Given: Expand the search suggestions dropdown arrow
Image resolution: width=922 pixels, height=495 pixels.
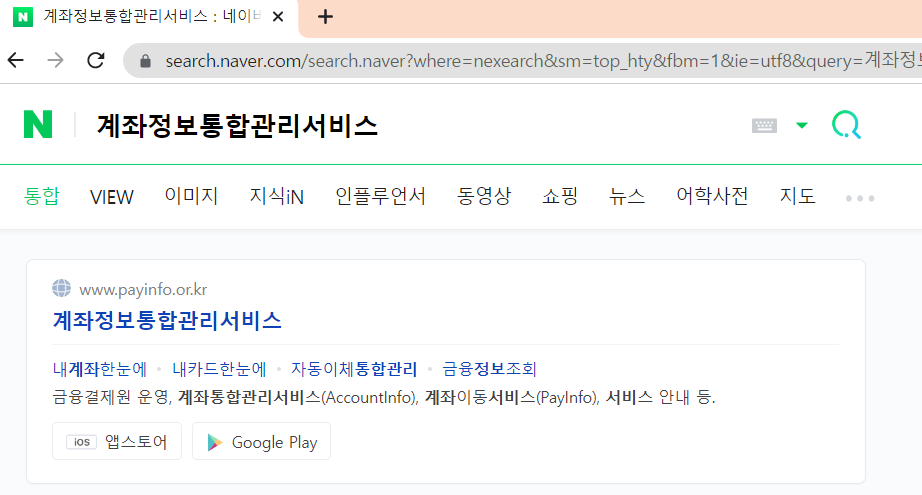Looking at the screenshot, I should pos(801,125).
